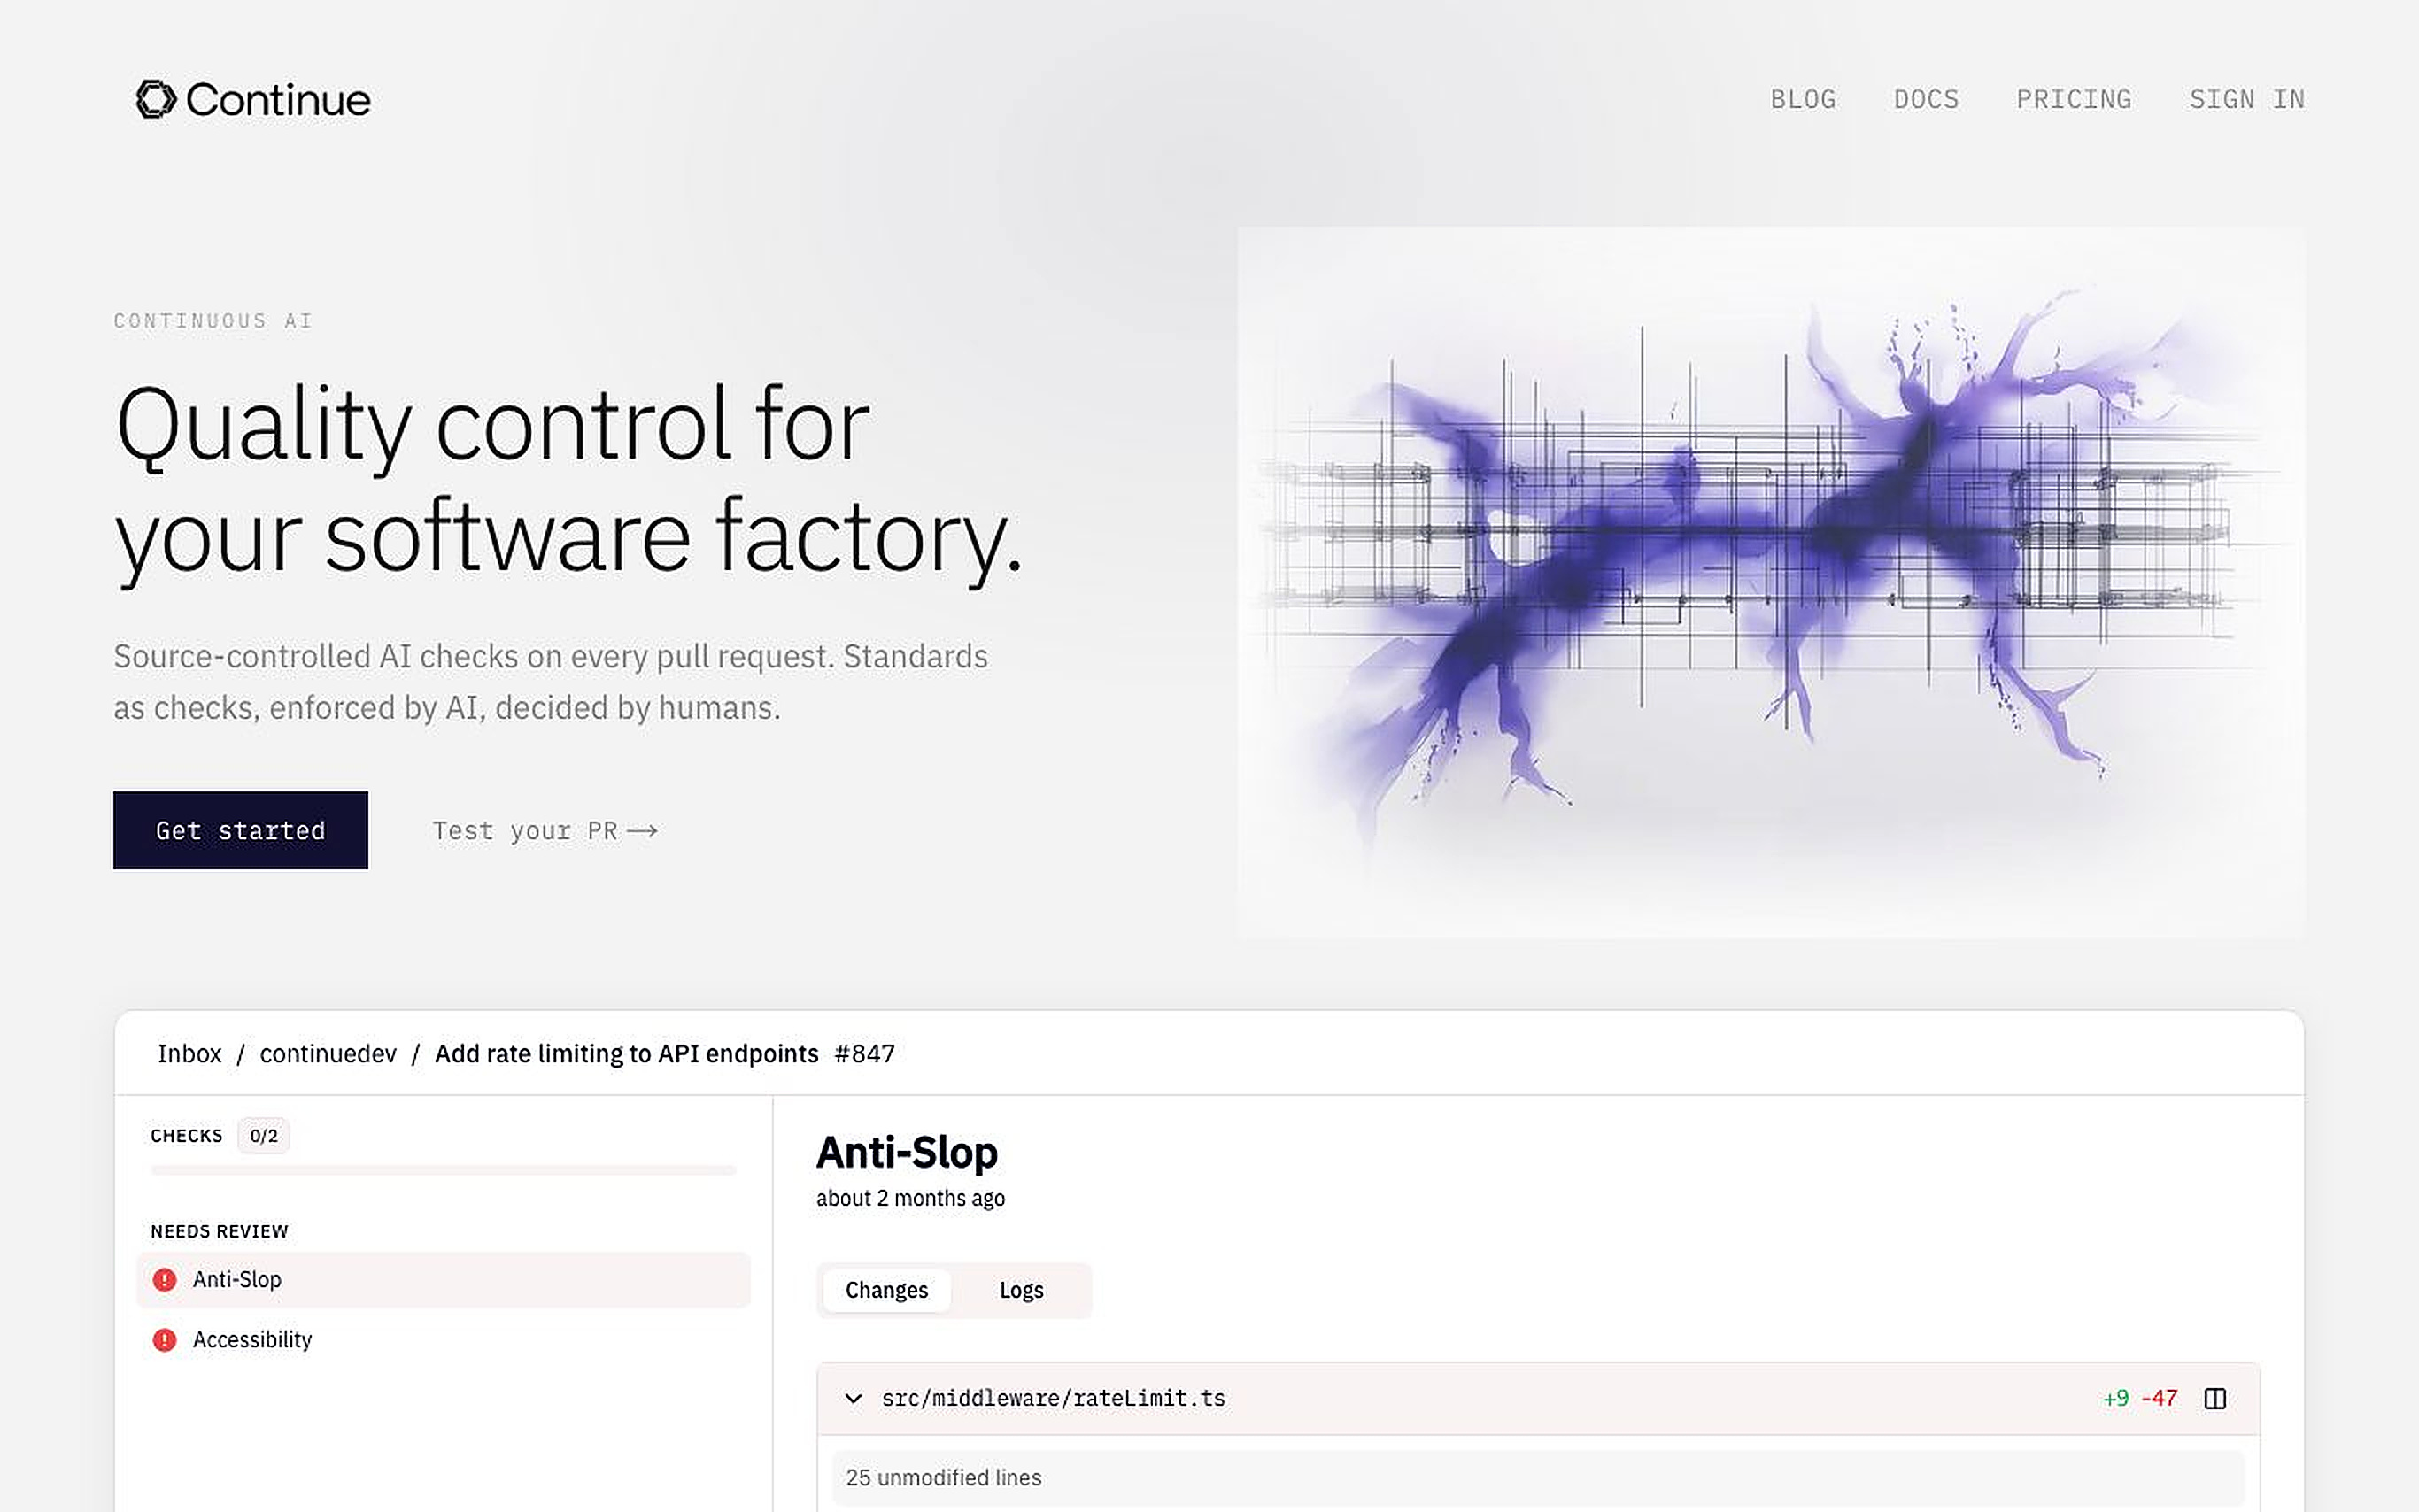
Task: Switch to the Logs tab
Action: pyautogui.click(x=1021, y=1290)
